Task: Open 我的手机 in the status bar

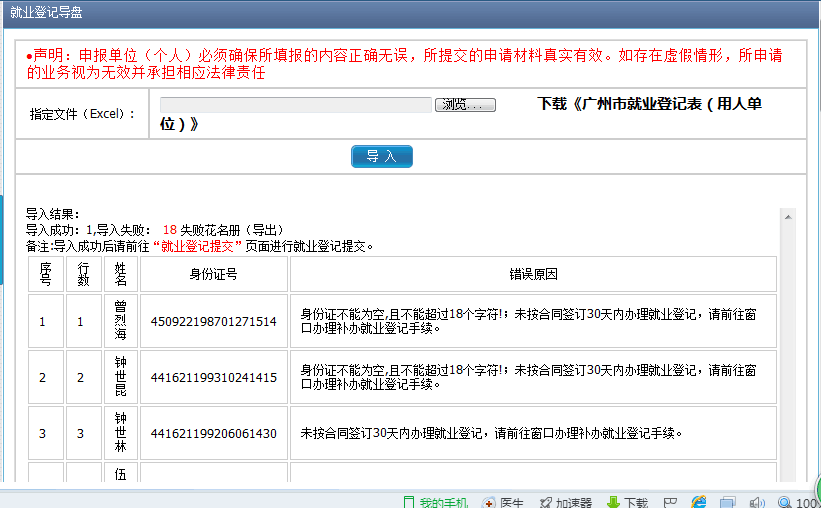Action: coord(435,502)
